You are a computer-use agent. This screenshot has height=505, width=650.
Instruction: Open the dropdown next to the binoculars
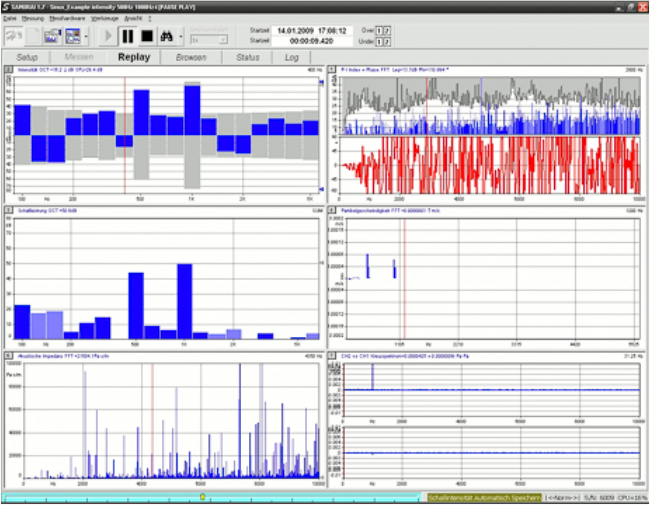(x=183, y=36)
